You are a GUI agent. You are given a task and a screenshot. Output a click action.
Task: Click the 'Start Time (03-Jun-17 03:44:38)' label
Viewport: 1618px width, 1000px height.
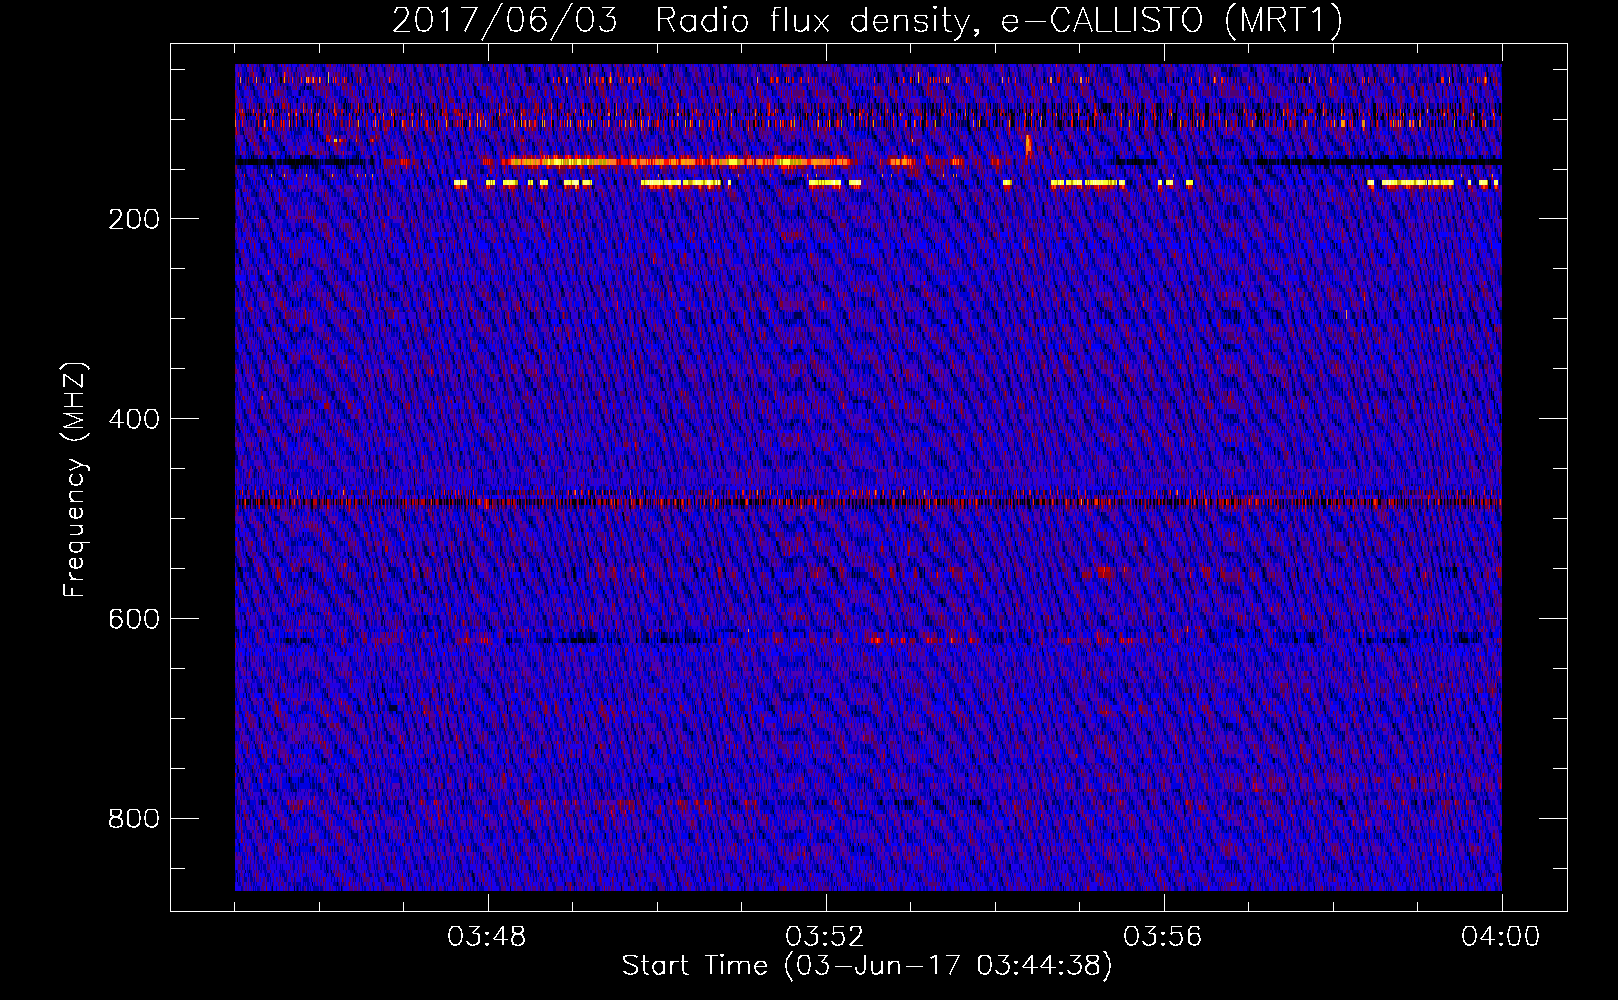(867, 966)
